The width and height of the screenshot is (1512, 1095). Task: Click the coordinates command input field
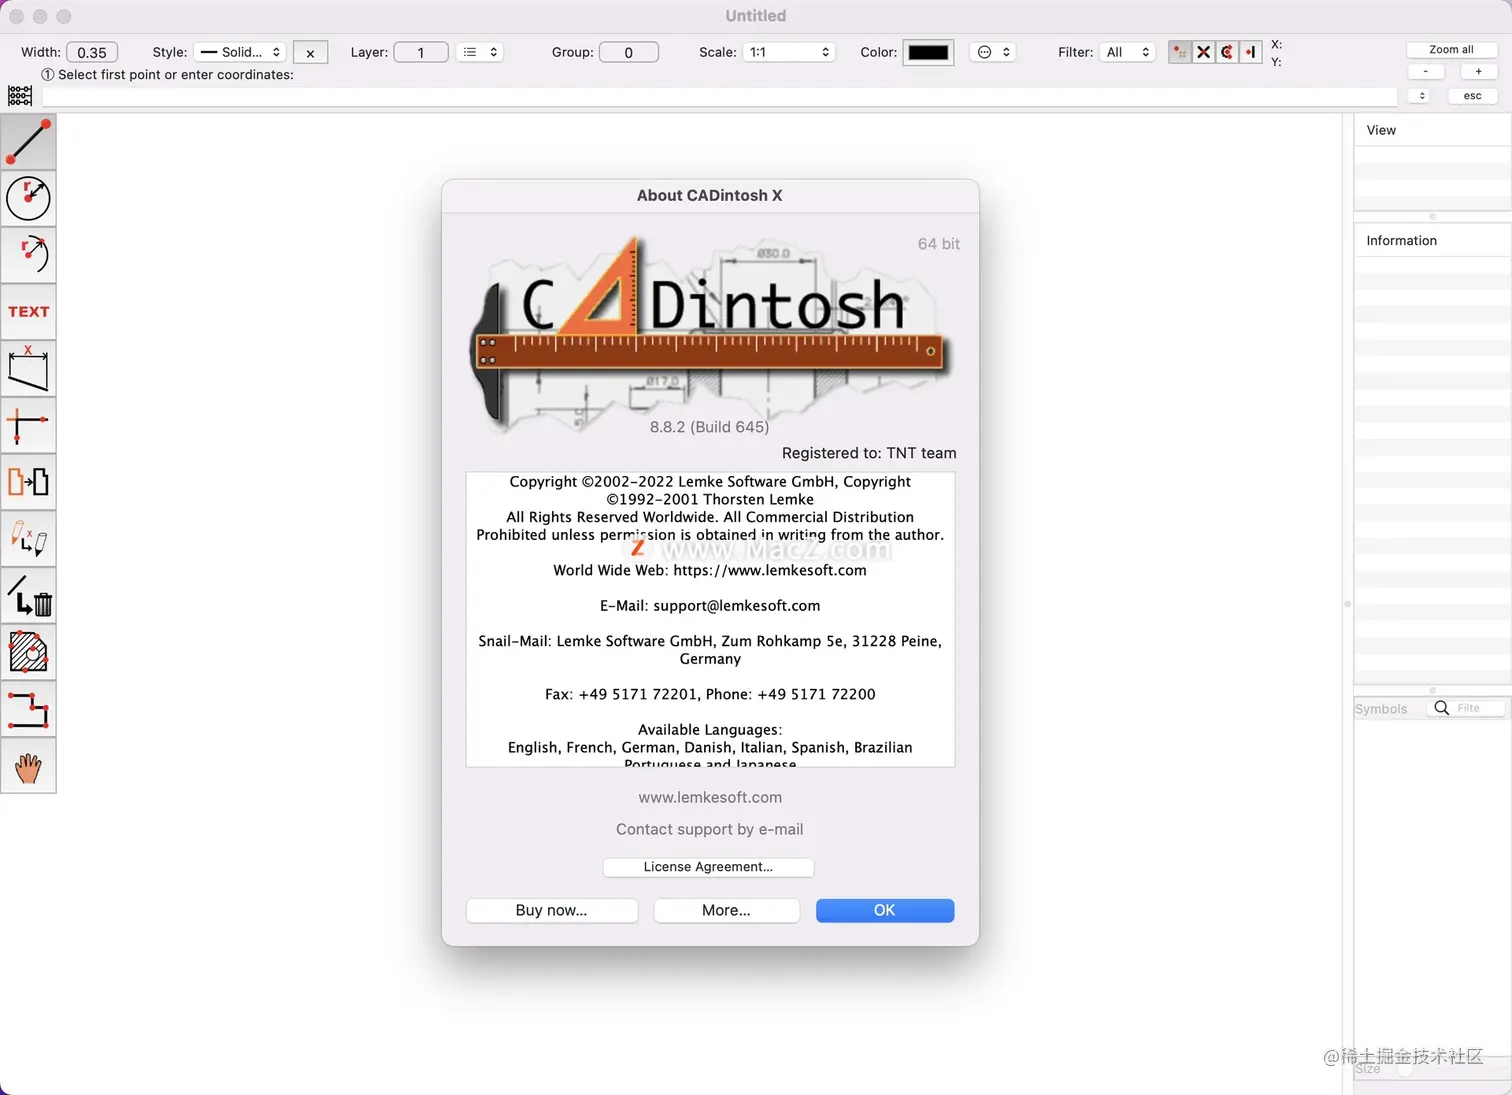719,96
